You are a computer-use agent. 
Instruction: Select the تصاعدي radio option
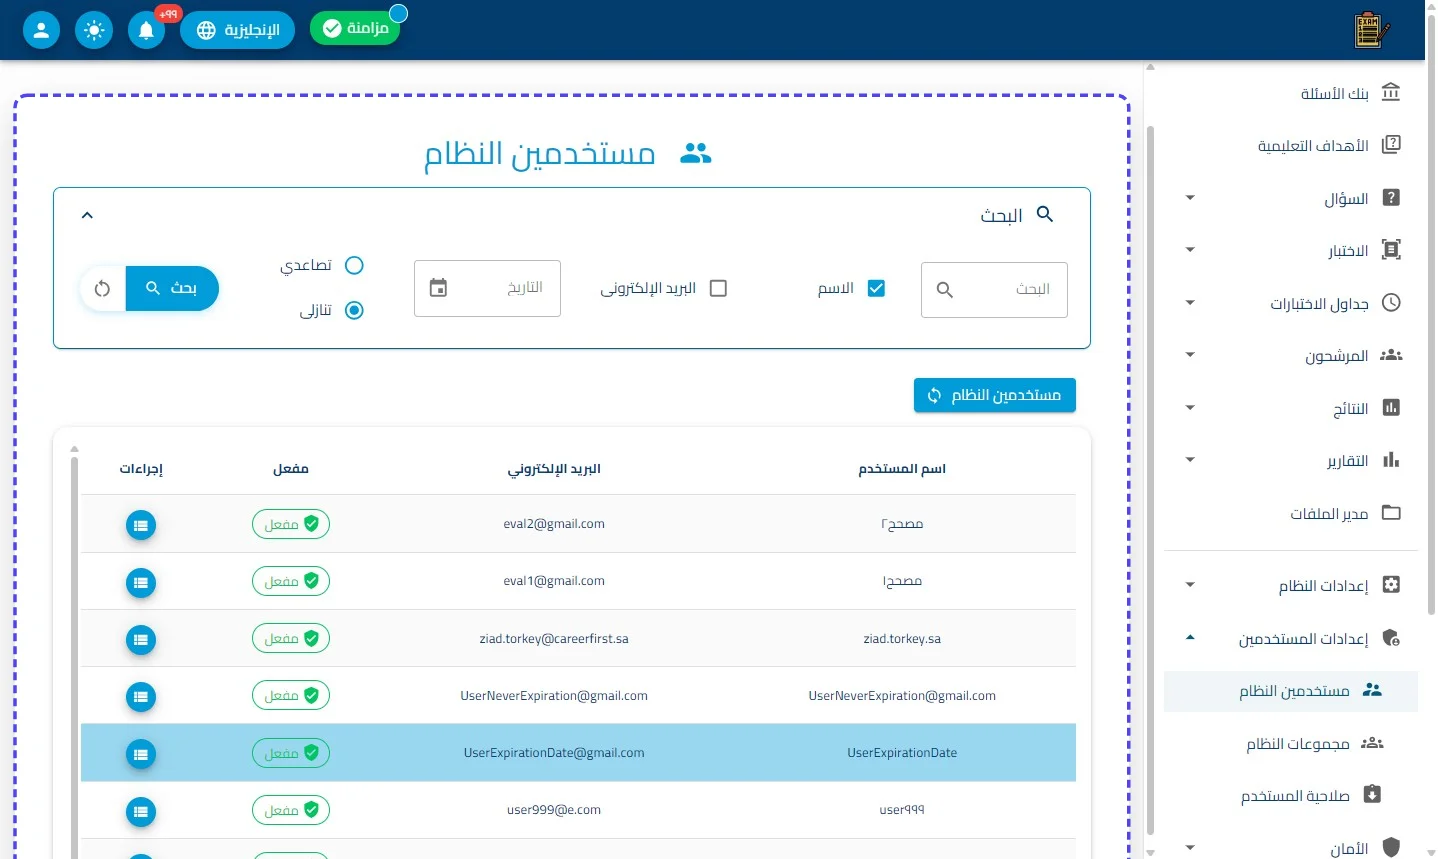click(354, 265)
